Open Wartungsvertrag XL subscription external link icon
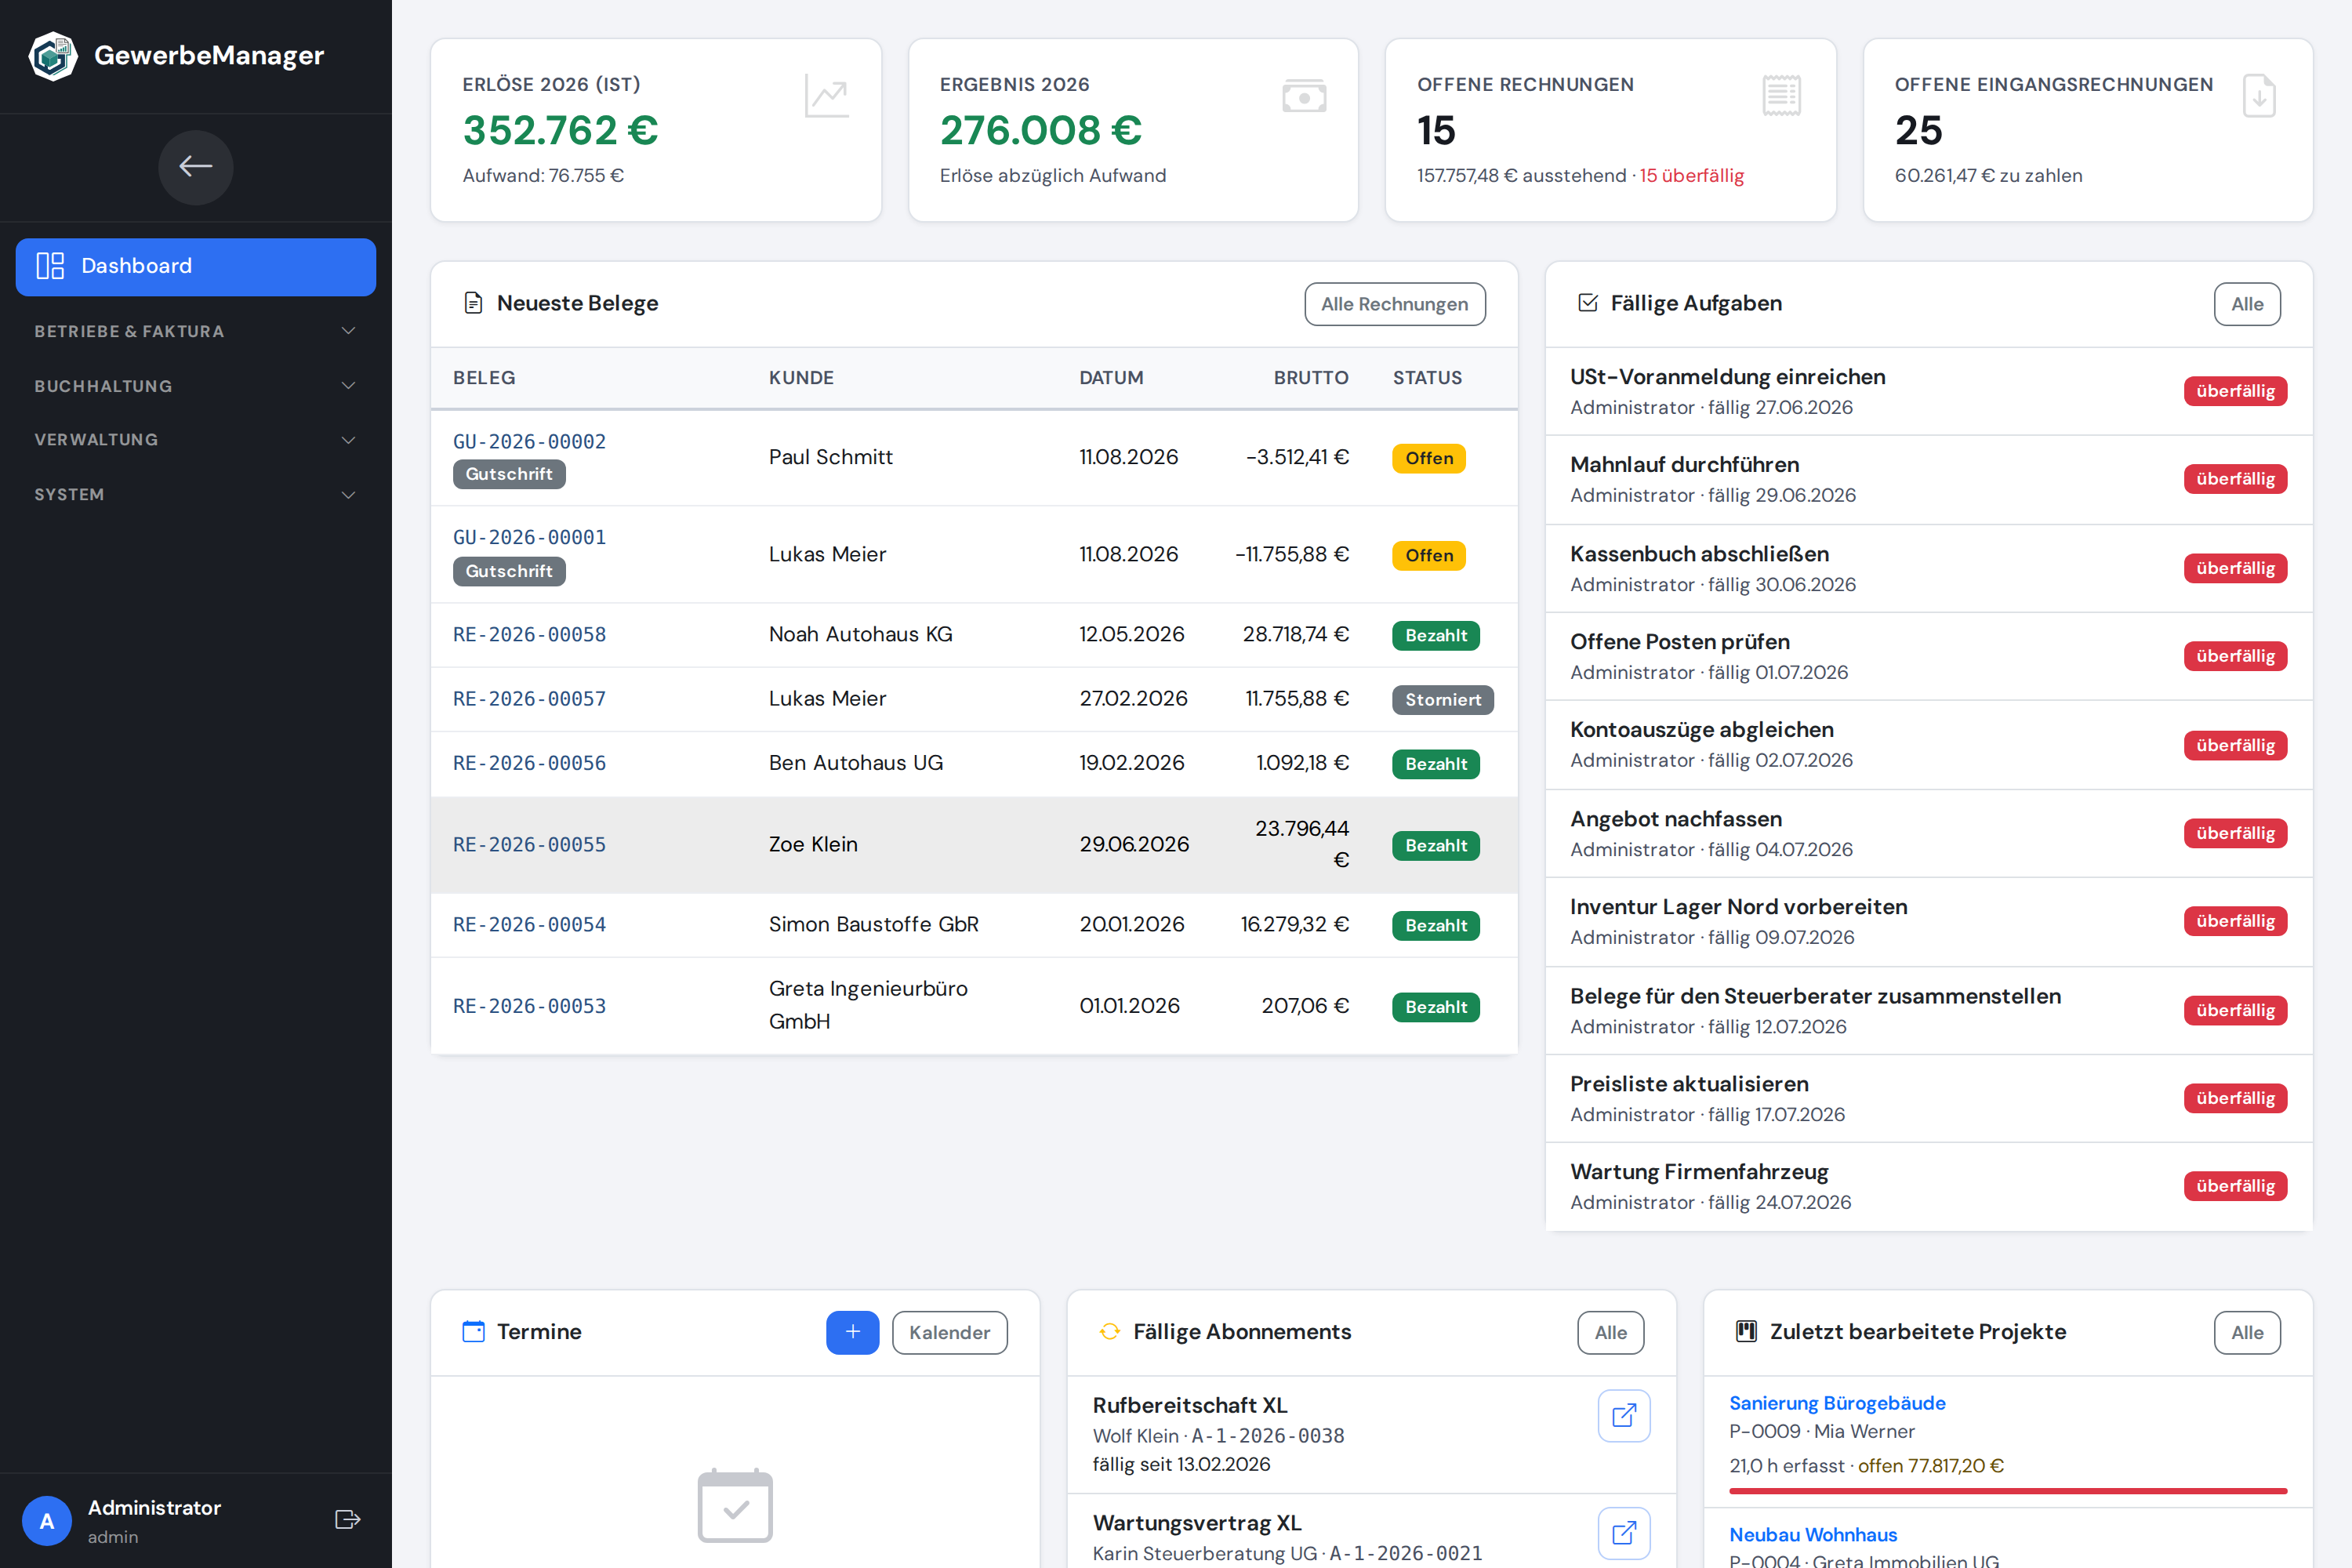Viewport: 2352px width, 1568px height. pyautogui.click(x=1624, y=1533)
